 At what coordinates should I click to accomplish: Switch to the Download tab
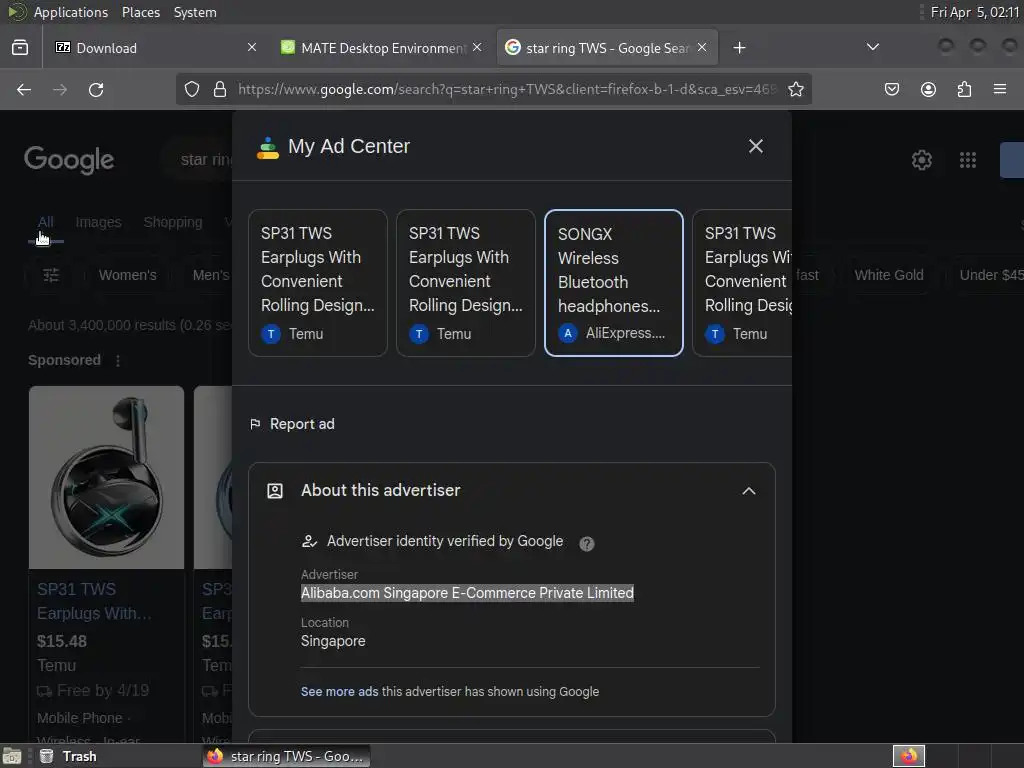pos(155,48)
